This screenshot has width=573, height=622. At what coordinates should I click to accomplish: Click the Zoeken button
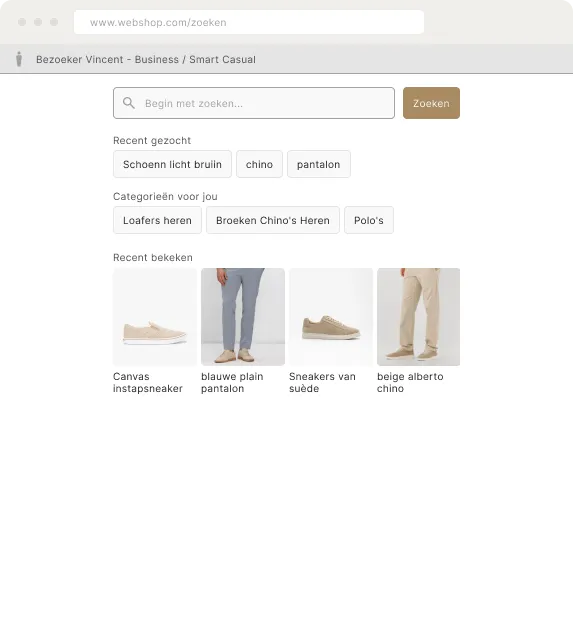431,103
